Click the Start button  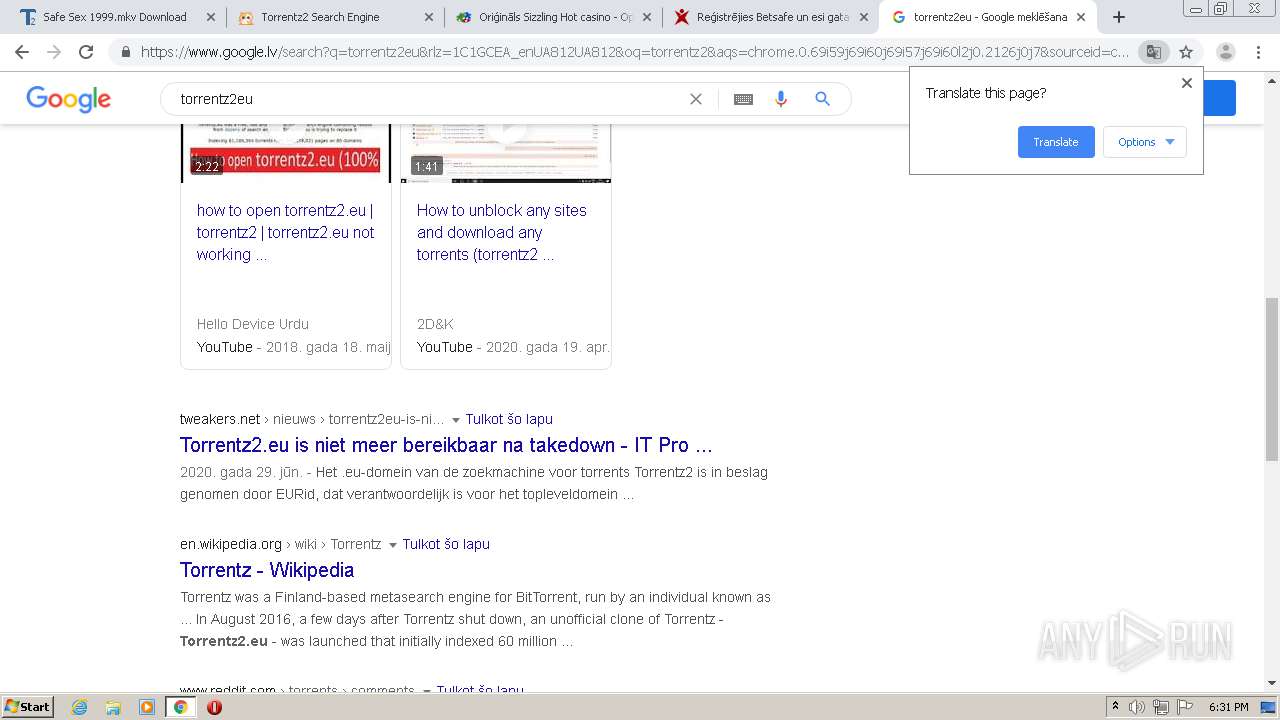[x=27, y=707]
